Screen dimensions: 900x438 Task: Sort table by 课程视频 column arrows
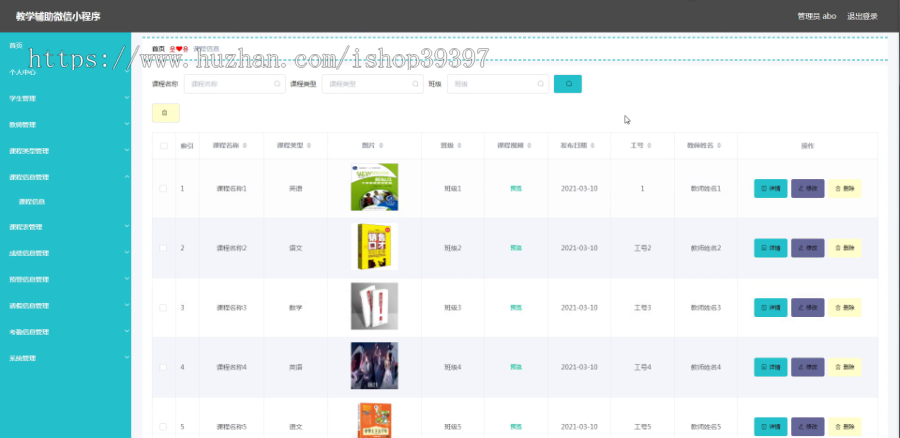pos(529,146)
